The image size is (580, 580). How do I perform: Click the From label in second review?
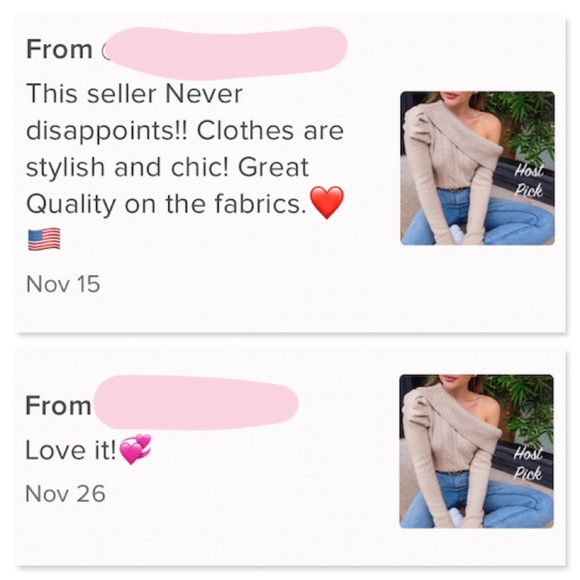(58, 406)
